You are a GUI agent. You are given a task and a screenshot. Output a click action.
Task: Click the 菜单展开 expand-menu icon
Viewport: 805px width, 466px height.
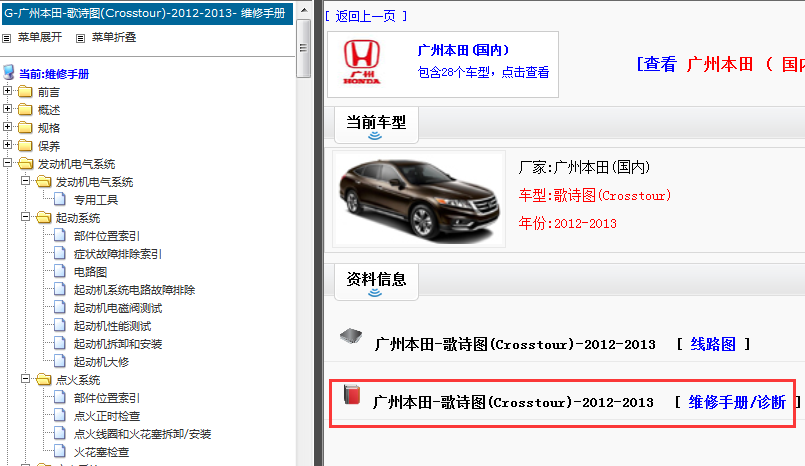click(x=7, y=38)
